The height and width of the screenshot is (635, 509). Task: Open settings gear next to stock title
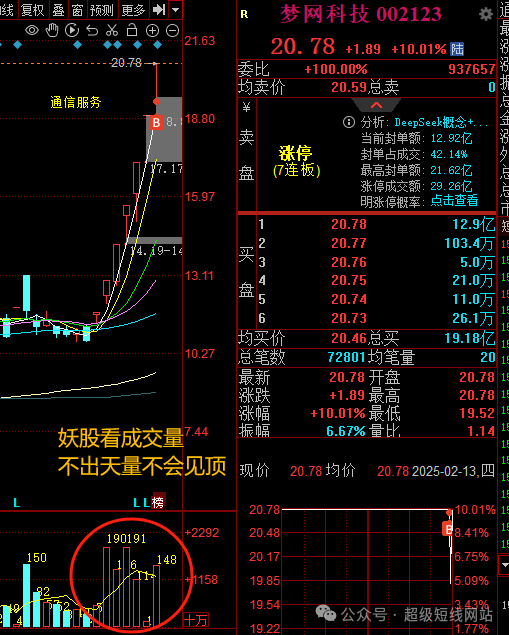coord(486,15)
